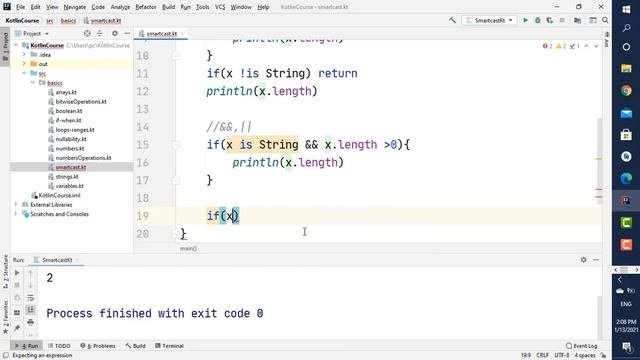This screenshot has width=640, height=360.
Task: Open Windows Start button
Action: [626, 9]
